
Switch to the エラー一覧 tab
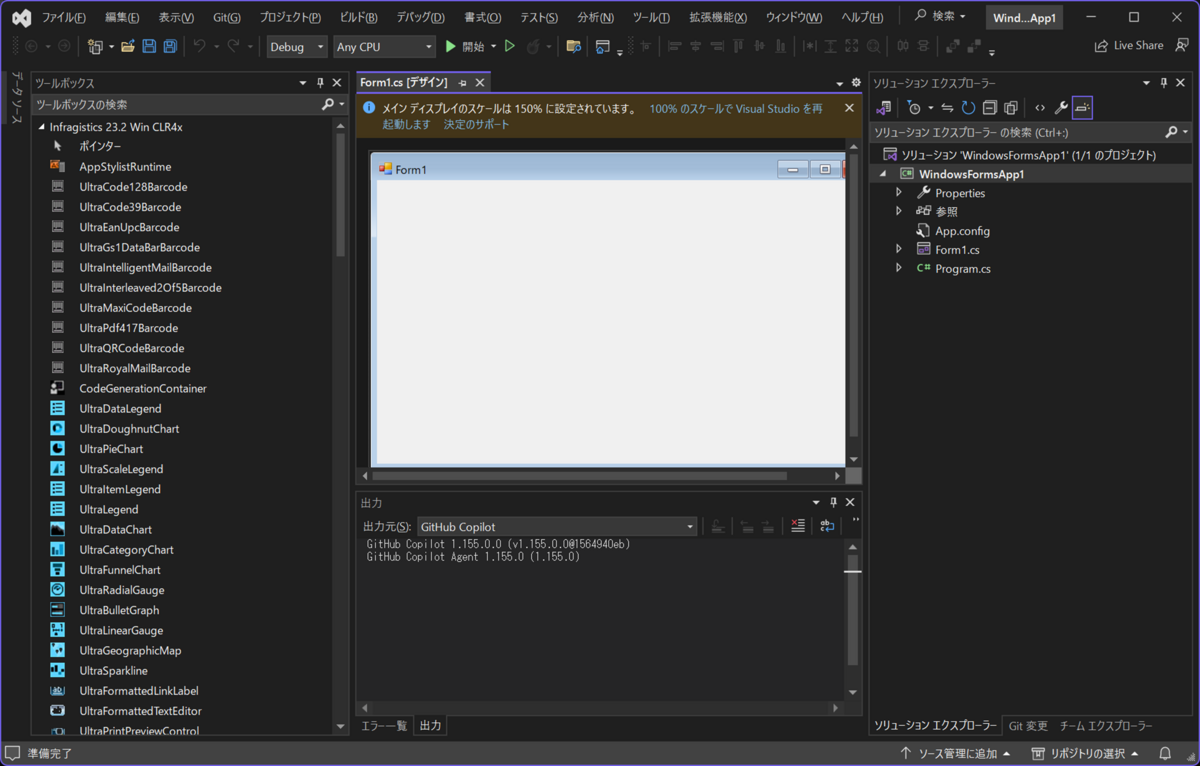(384, 726)
